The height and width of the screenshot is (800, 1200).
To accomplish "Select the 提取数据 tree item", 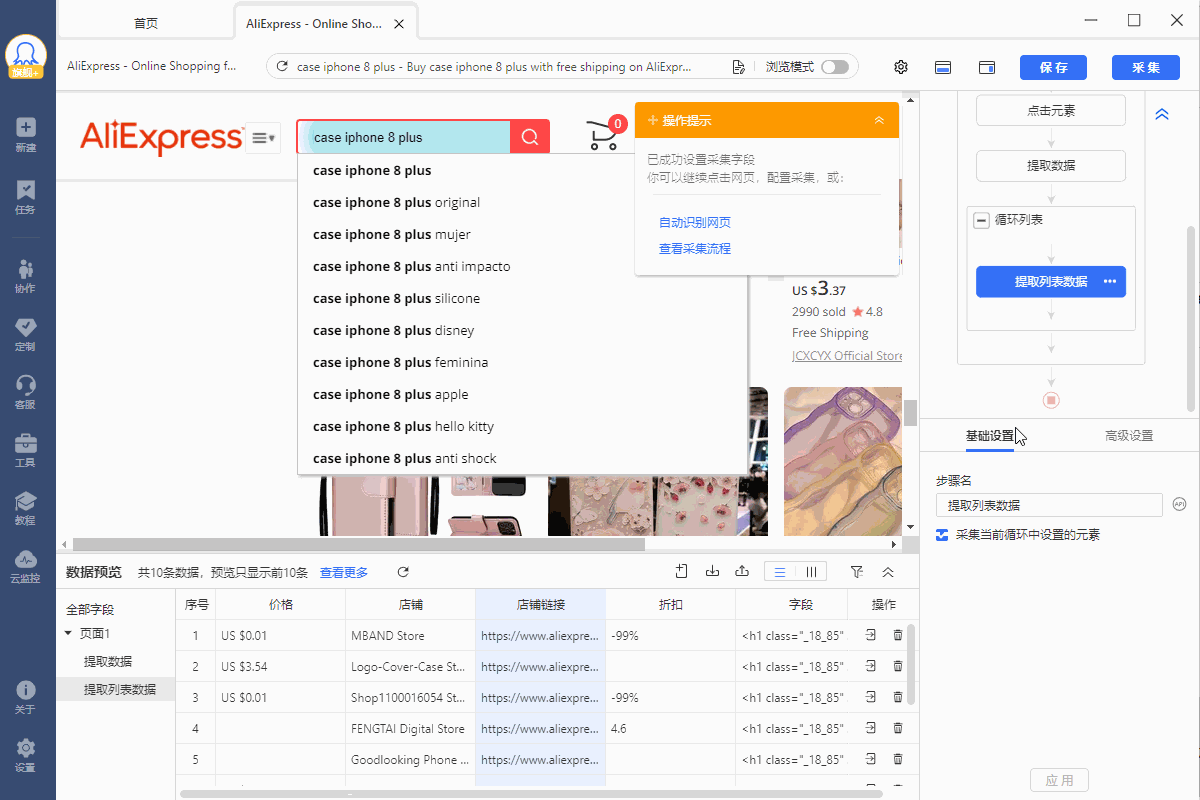I will point(108,661).
